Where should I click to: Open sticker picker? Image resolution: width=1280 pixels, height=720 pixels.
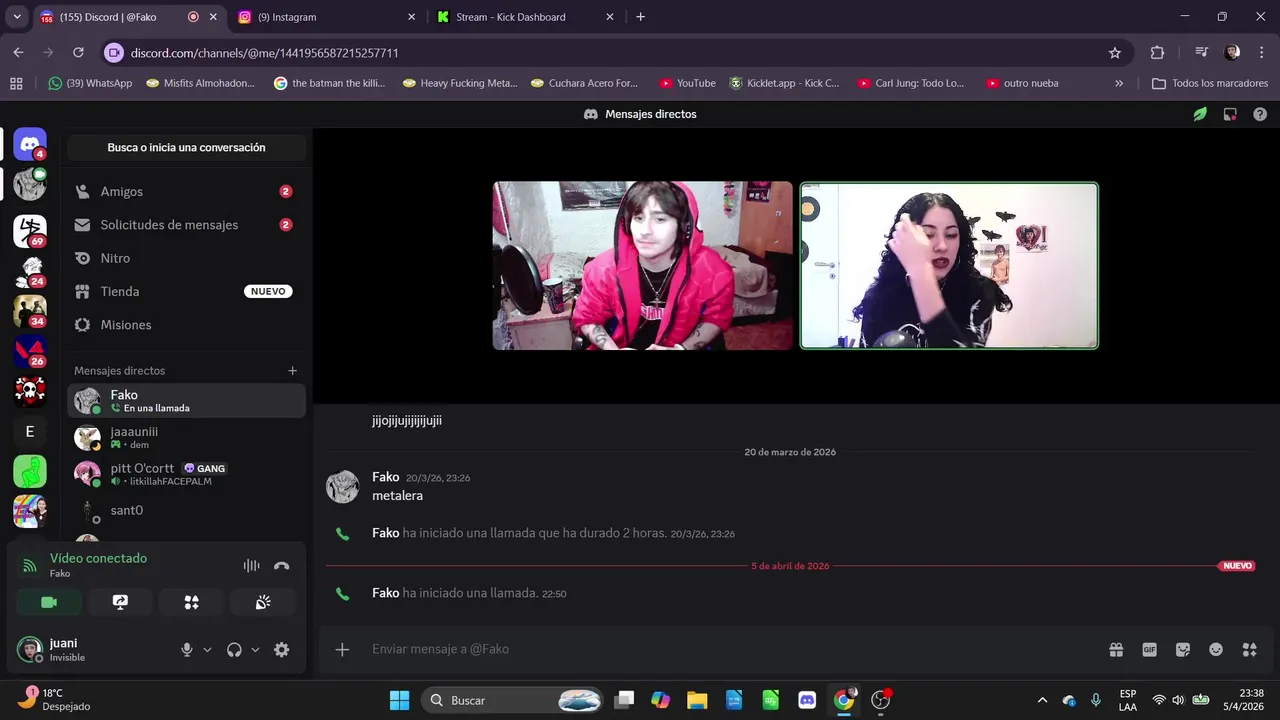pyautogui.click(x=1183, y=649)
